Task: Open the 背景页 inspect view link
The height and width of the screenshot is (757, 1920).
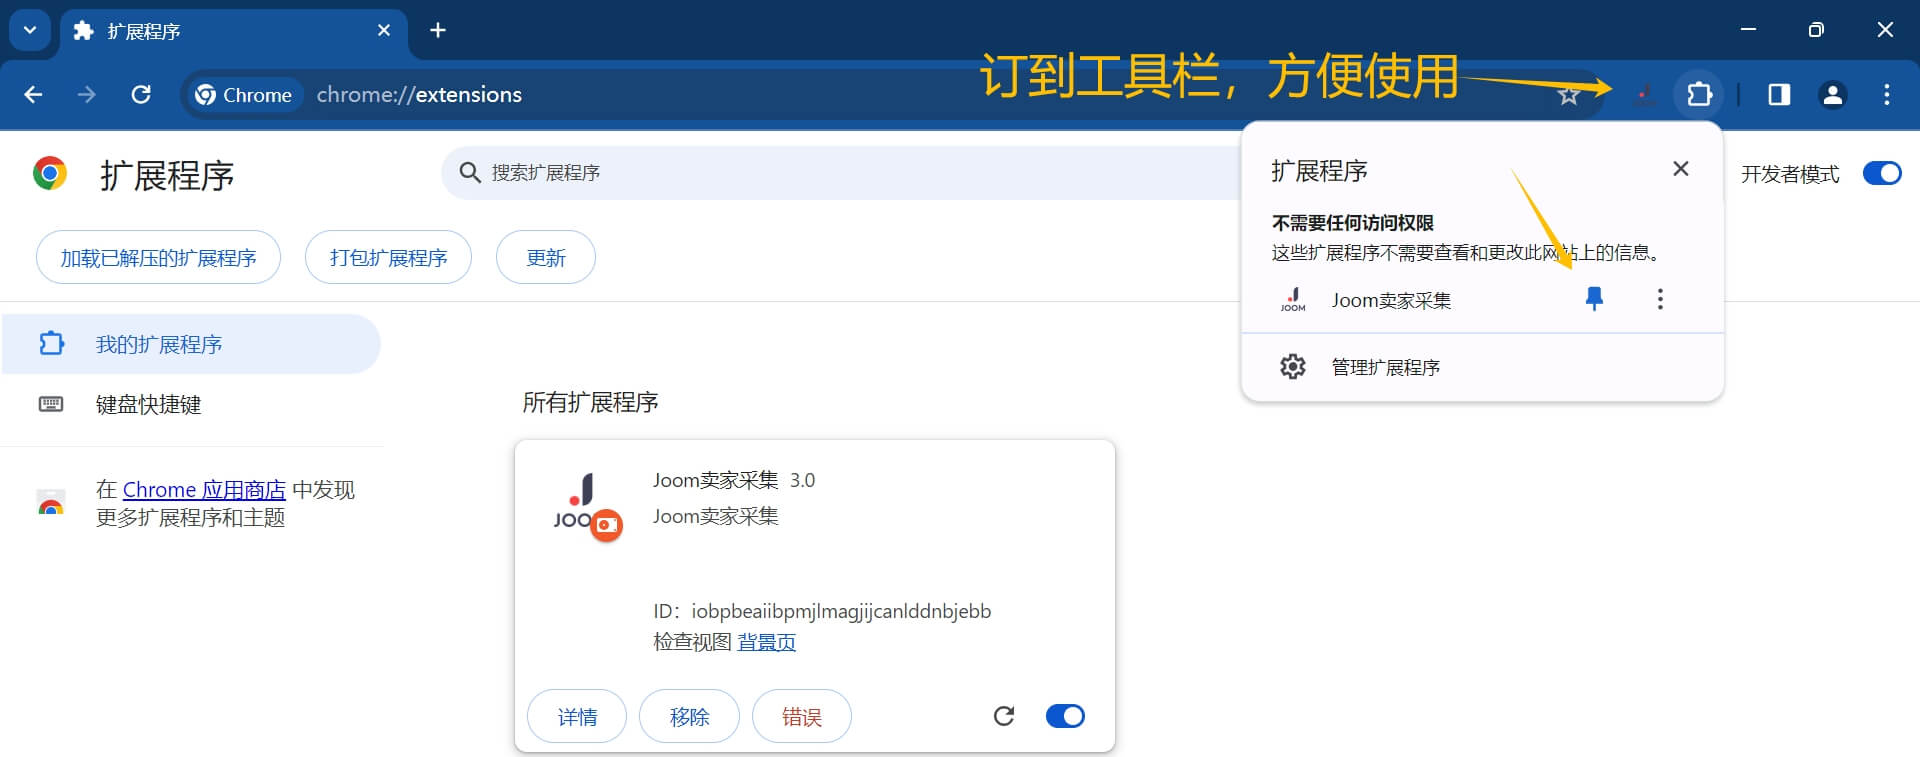Action: tap(766, 642)
